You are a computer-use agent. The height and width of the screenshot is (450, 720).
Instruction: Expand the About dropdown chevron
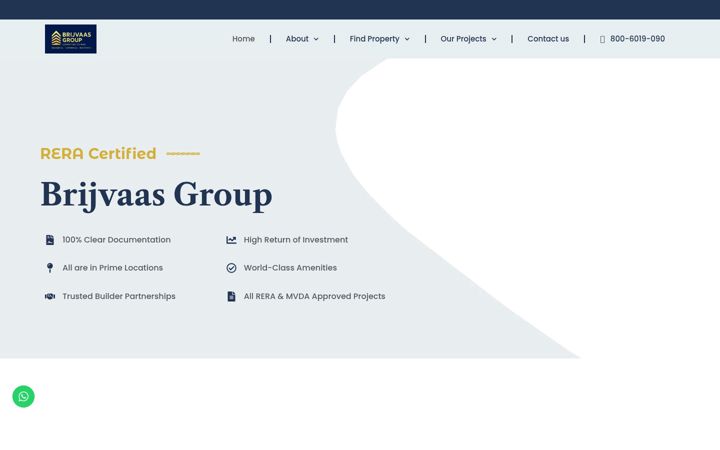(316, 39)
